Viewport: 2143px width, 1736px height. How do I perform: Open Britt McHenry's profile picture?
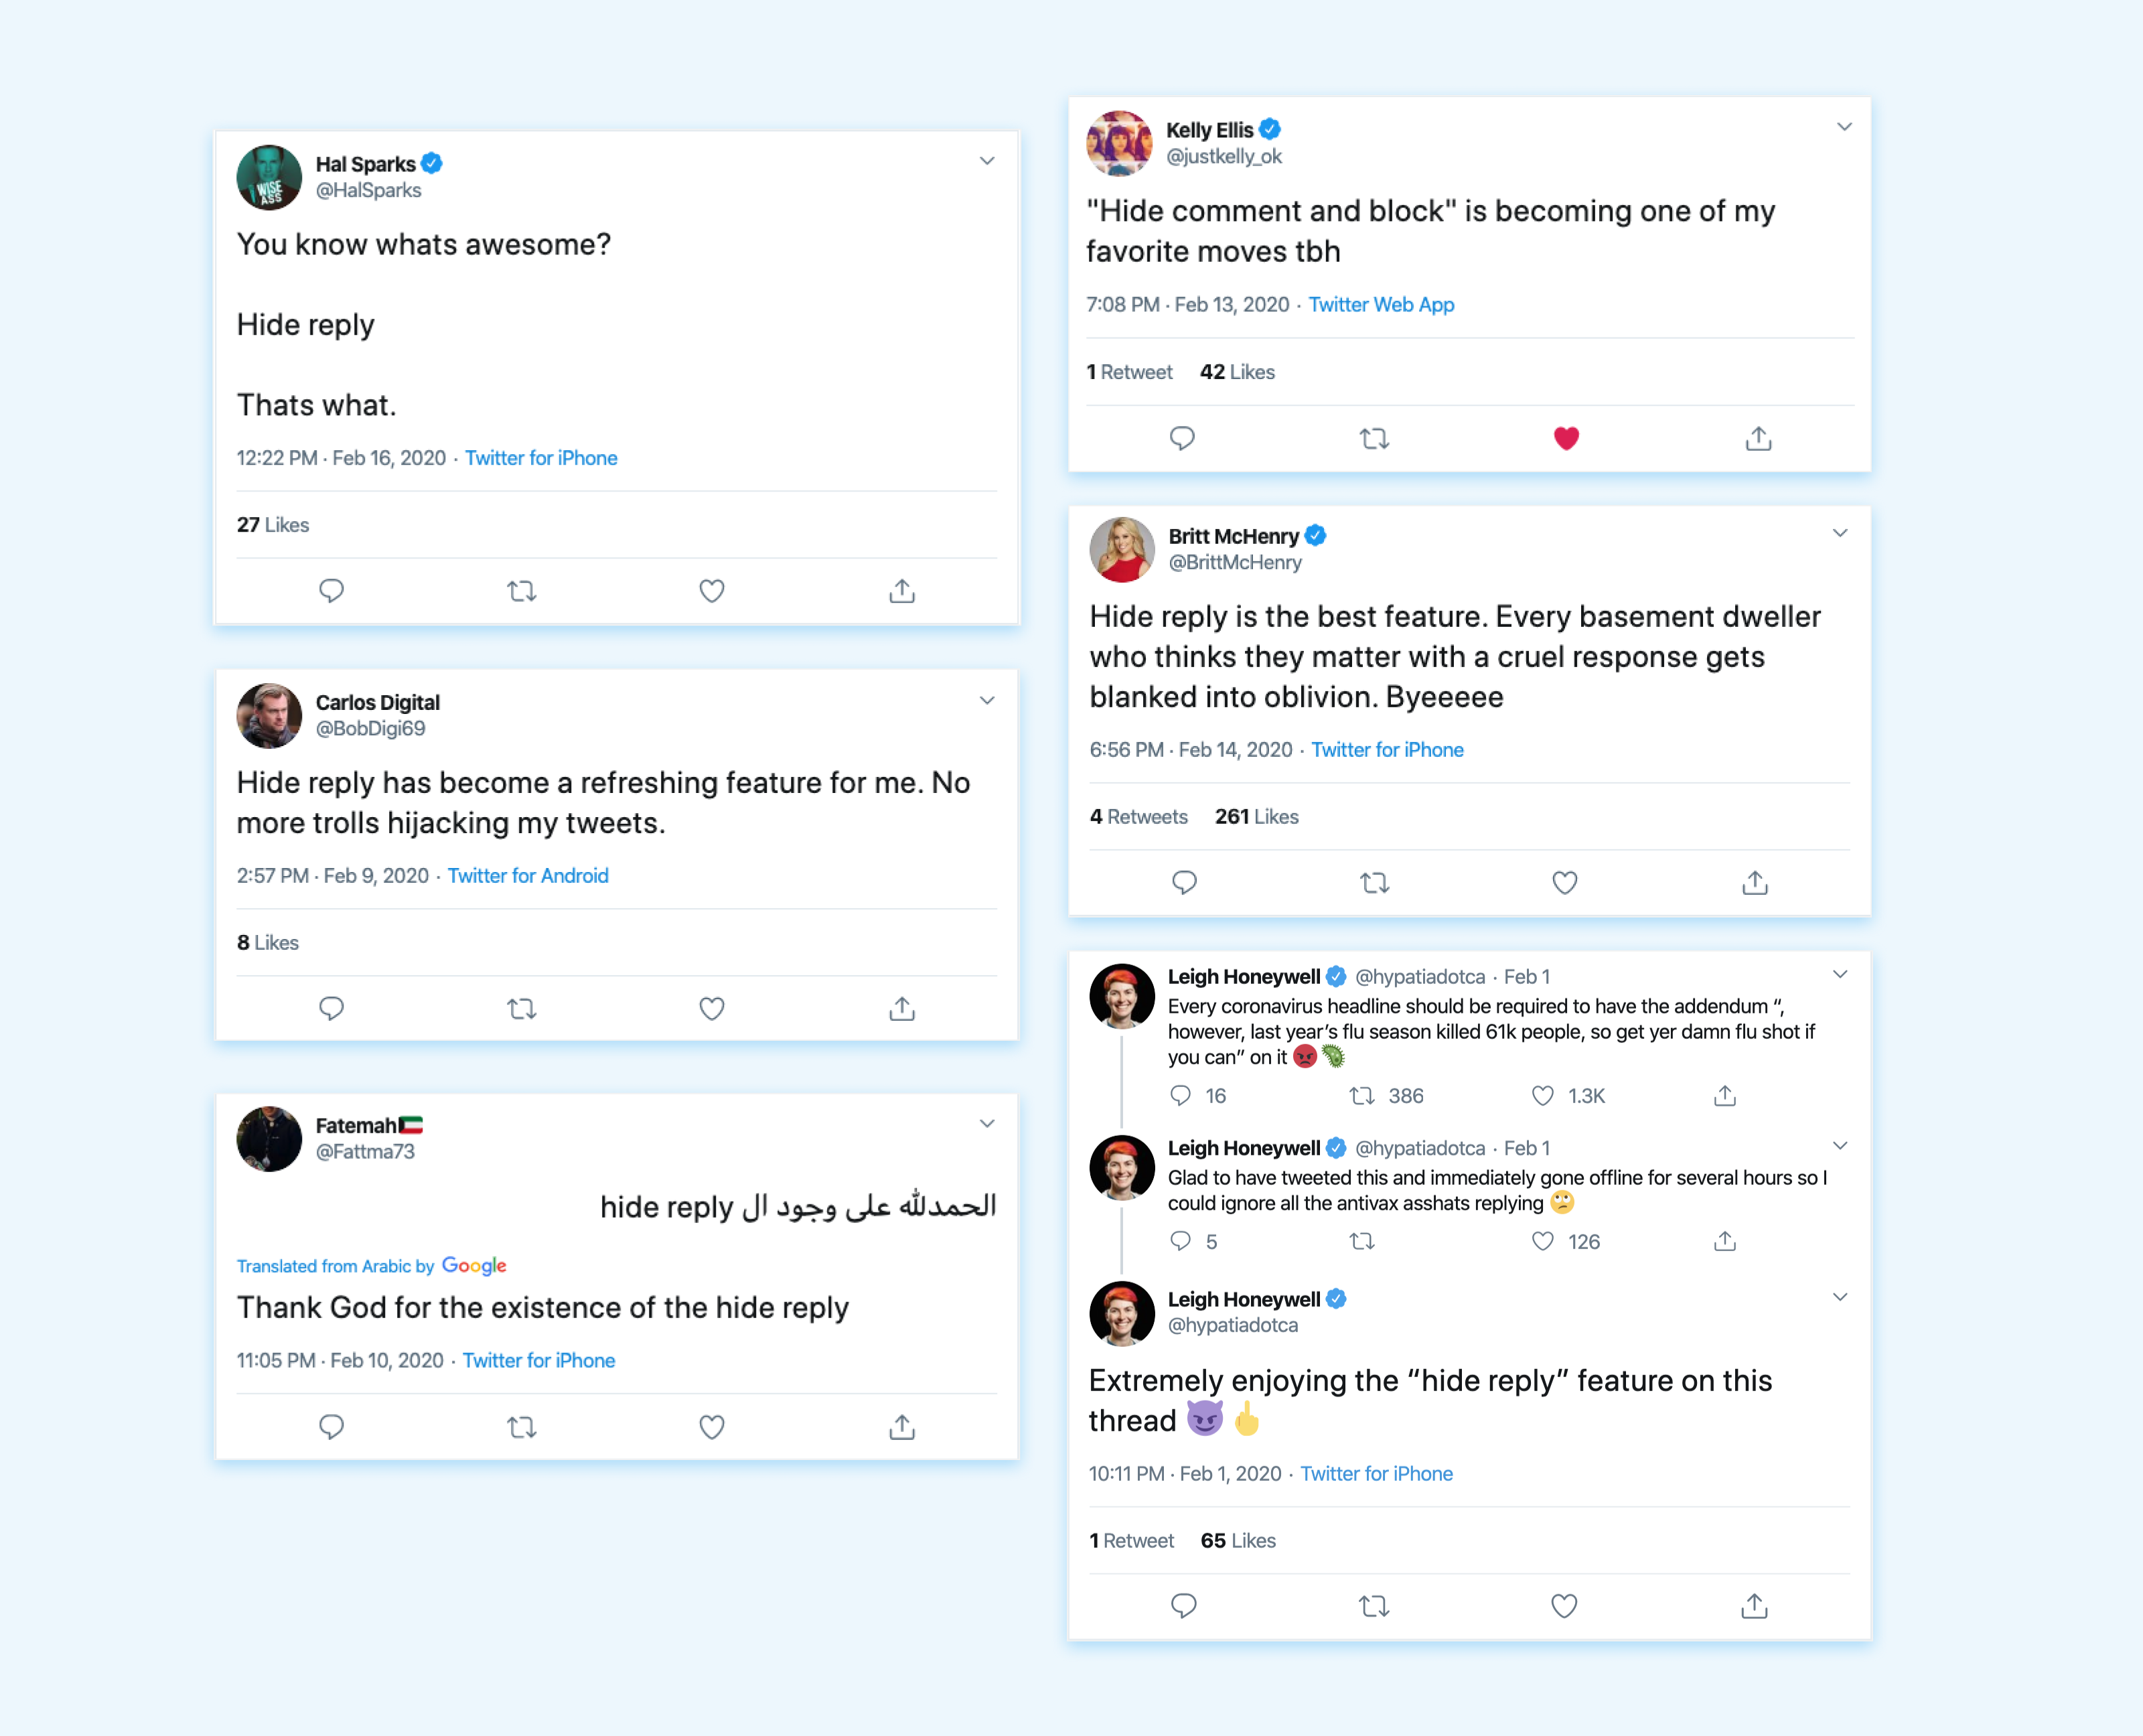pyautogui.click(x=1121, y=549)
